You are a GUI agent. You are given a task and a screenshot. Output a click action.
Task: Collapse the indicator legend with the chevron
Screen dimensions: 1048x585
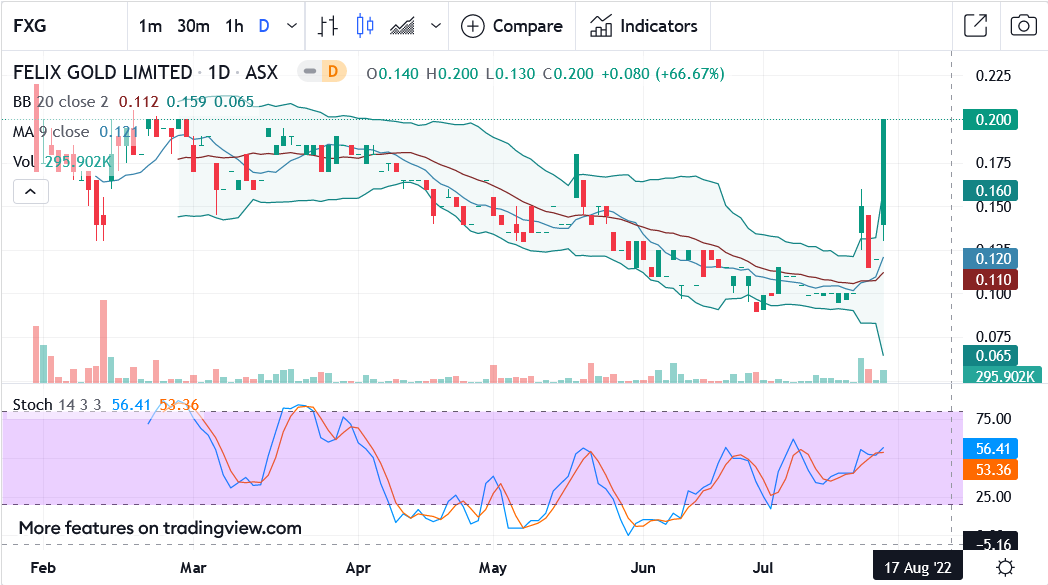coord(31,192)
